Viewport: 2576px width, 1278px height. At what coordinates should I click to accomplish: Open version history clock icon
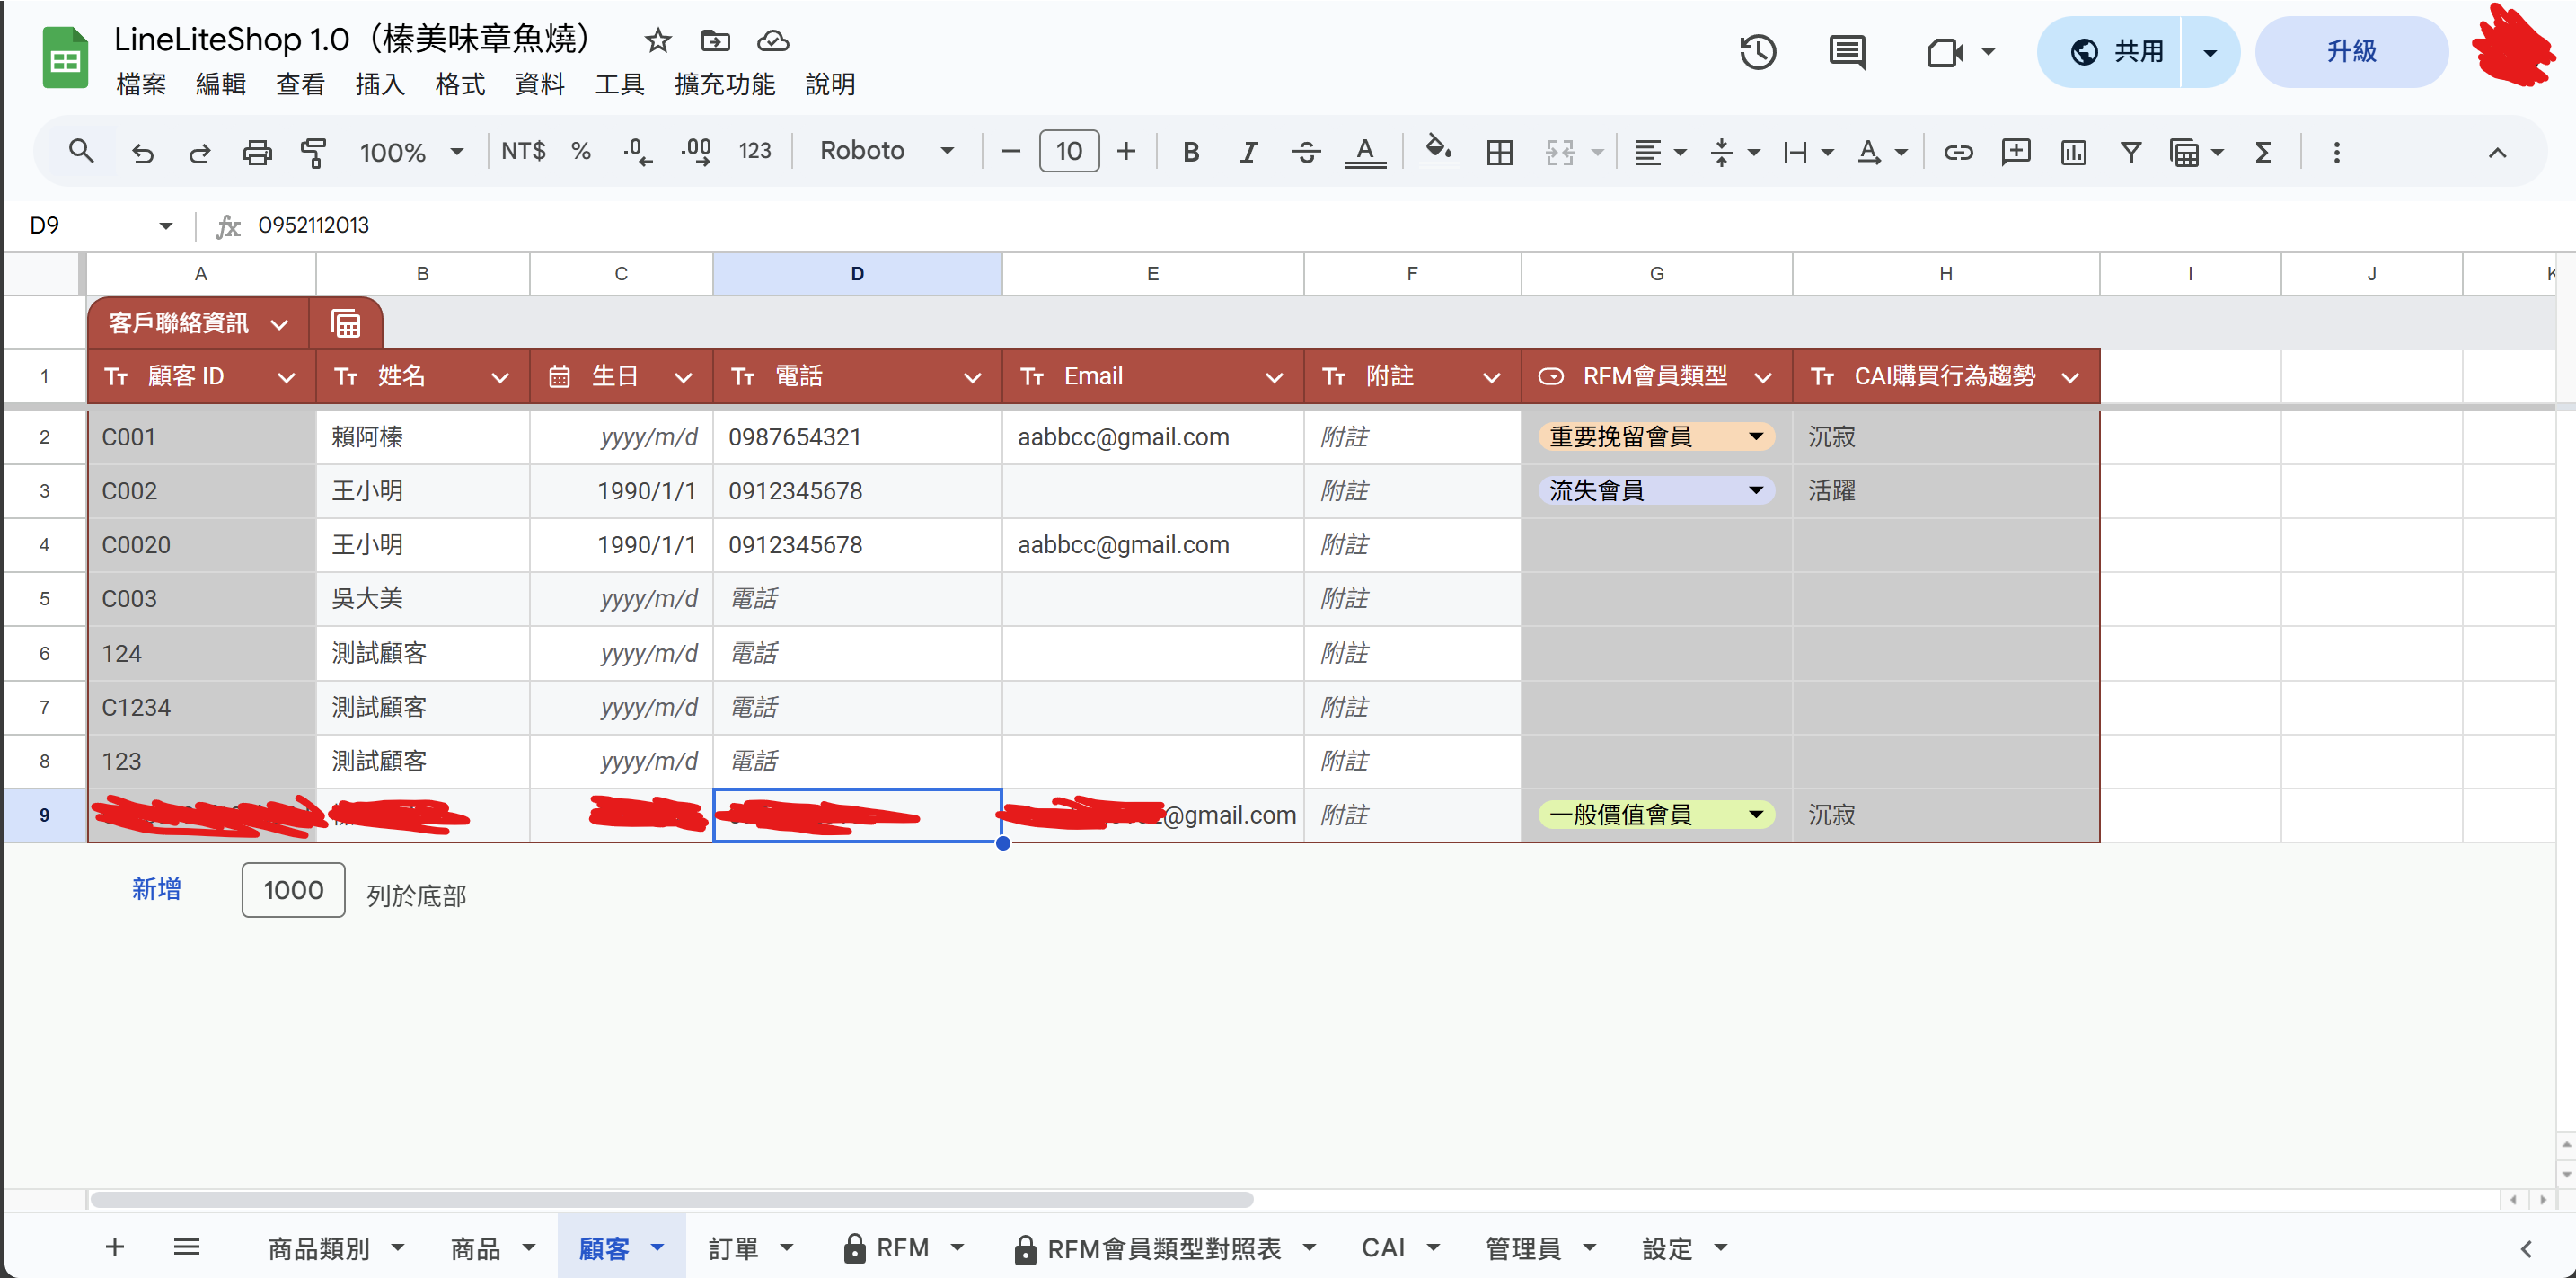click(x=1757, y=52)
